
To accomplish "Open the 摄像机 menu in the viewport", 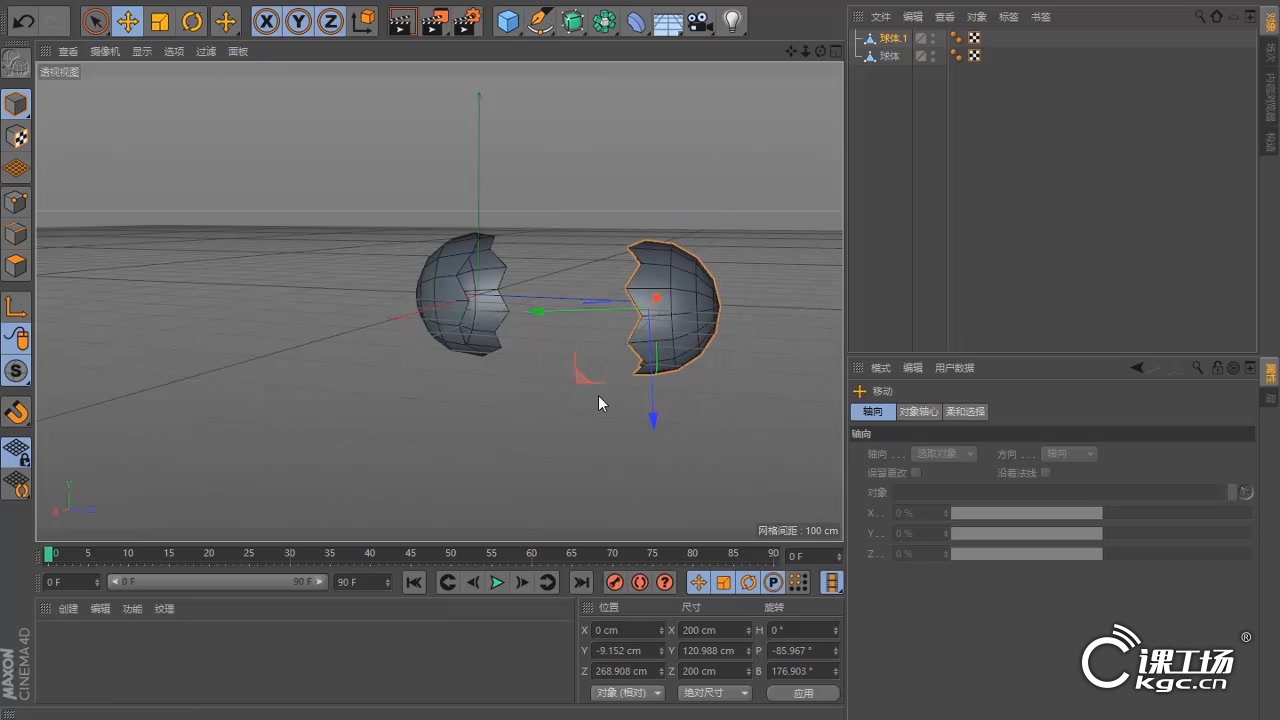I will (x=104, y=51).
